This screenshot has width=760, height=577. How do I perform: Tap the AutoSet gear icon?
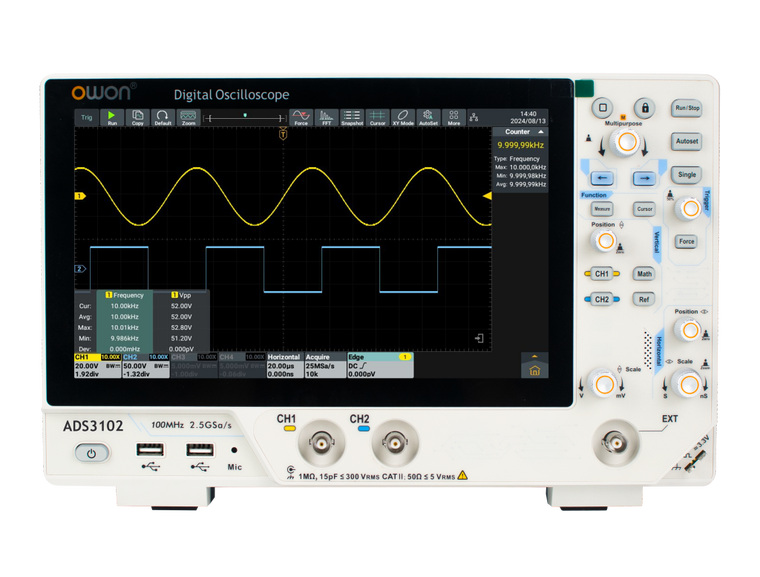pyautogui.click(x=428, y=117)
